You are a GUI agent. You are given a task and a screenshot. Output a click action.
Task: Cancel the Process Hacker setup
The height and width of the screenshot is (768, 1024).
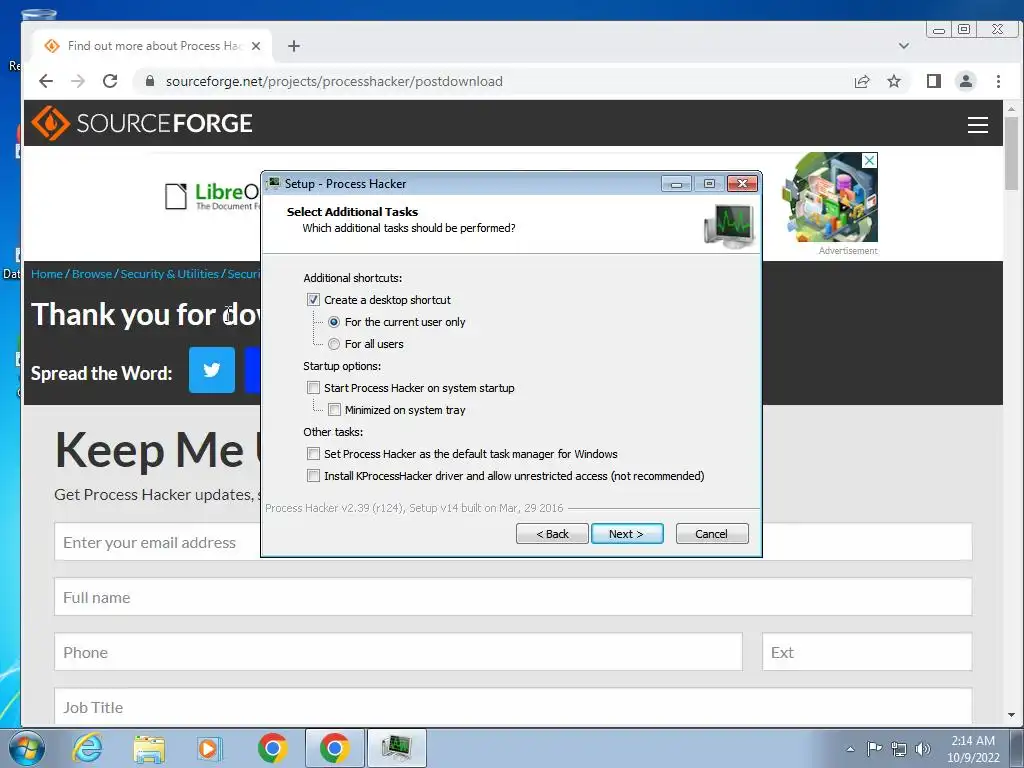[712, 534]
